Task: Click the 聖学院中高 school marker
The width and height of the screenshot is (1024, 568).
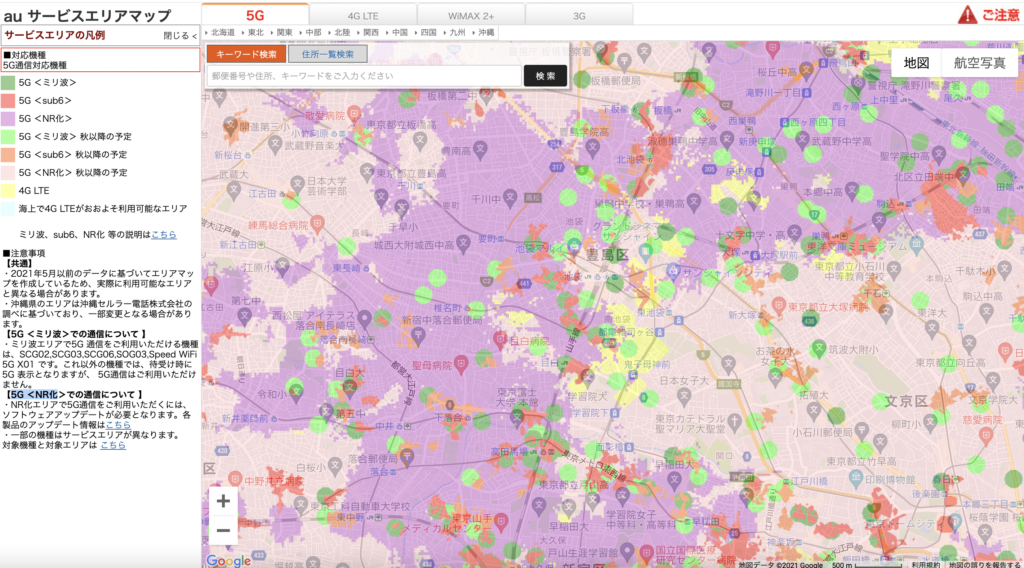Action: 938,154
